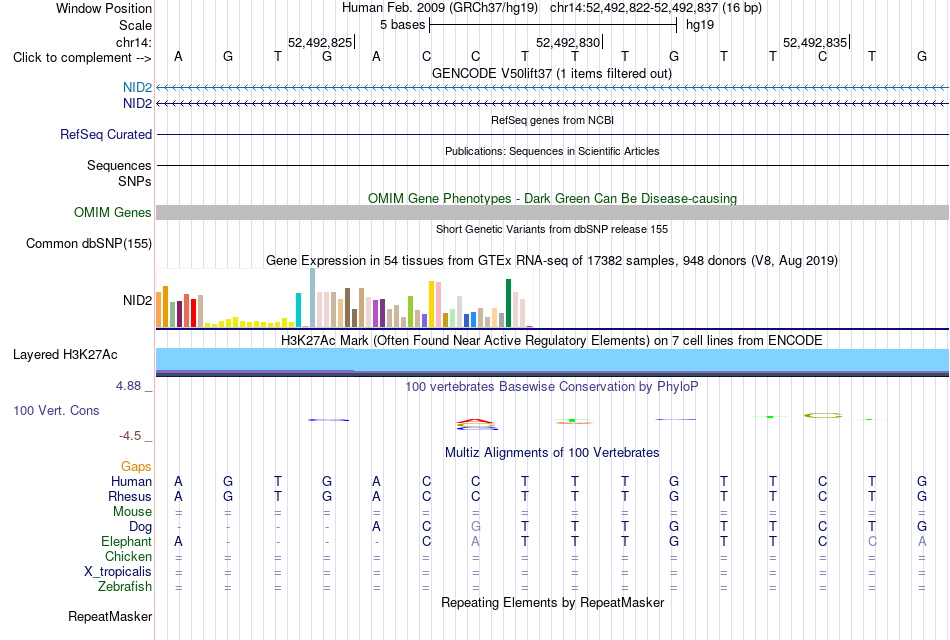The image size is (950, 640).
Task: Click the cyan GTEx expression bar
Action: [298, 310]
